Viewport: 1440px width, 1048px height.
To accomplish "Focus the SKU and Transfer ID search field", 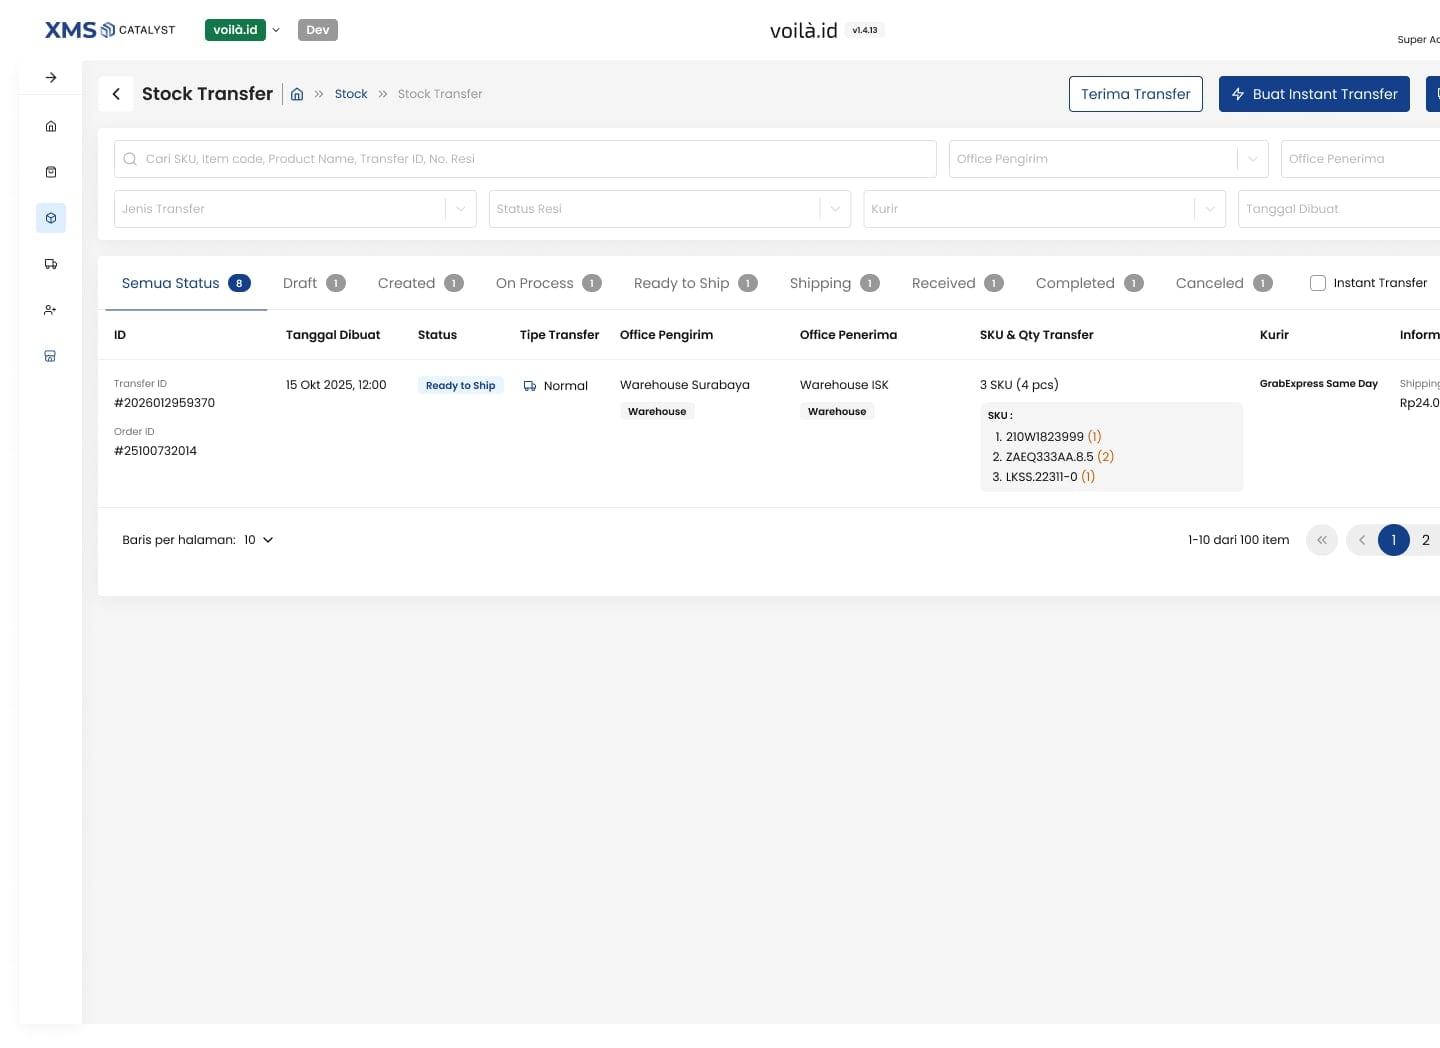I will (525, 159).
